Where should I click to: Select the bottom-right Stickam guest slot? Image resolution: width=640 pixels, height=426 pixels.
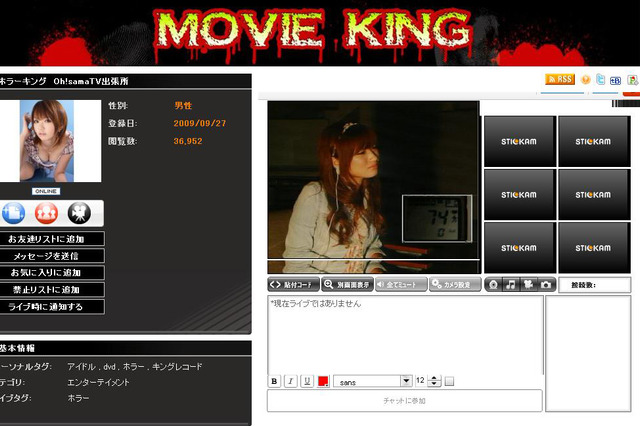(x=594, y=248)
